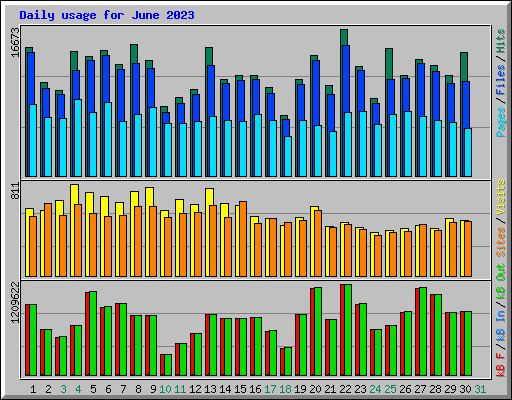512x400 pixels.
Task: Click day label 14 on the x-axis
Action: (225, 389)
